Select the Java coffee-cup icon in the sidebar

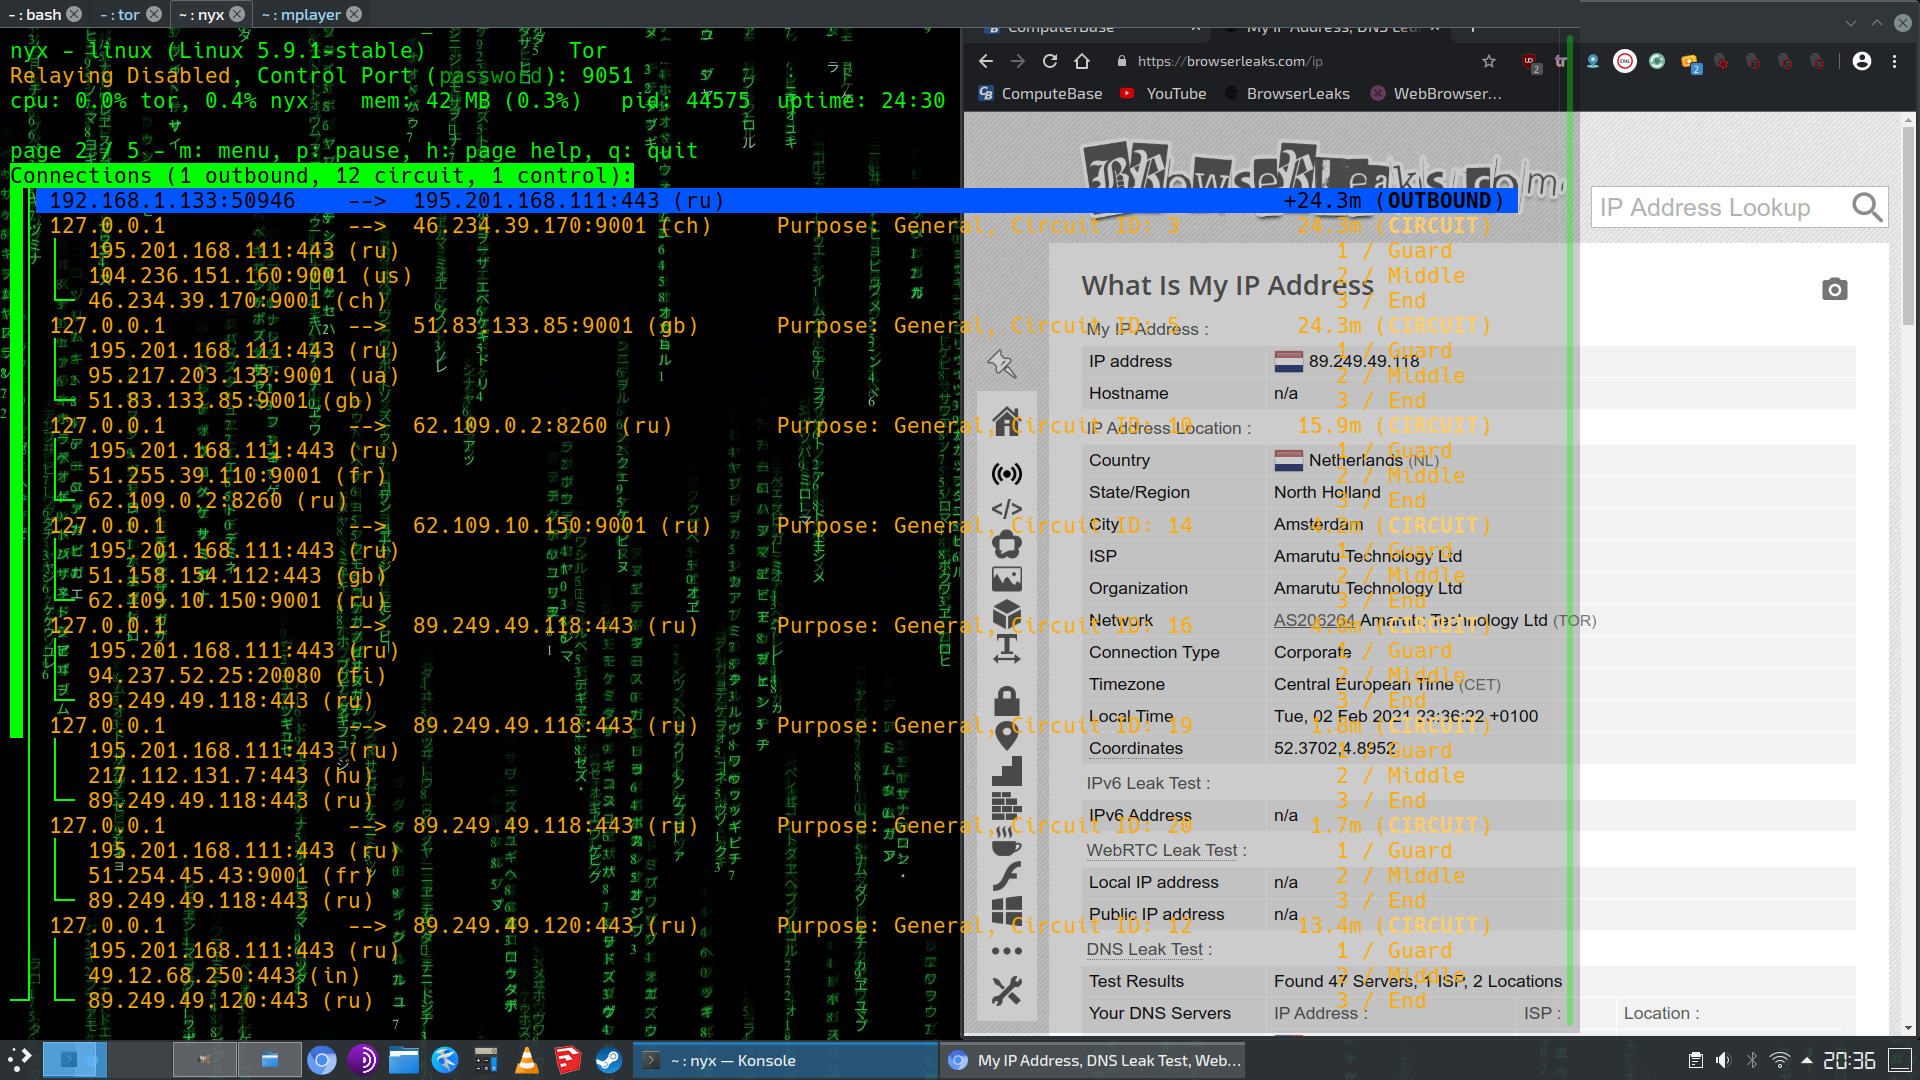pos(1007,841)
